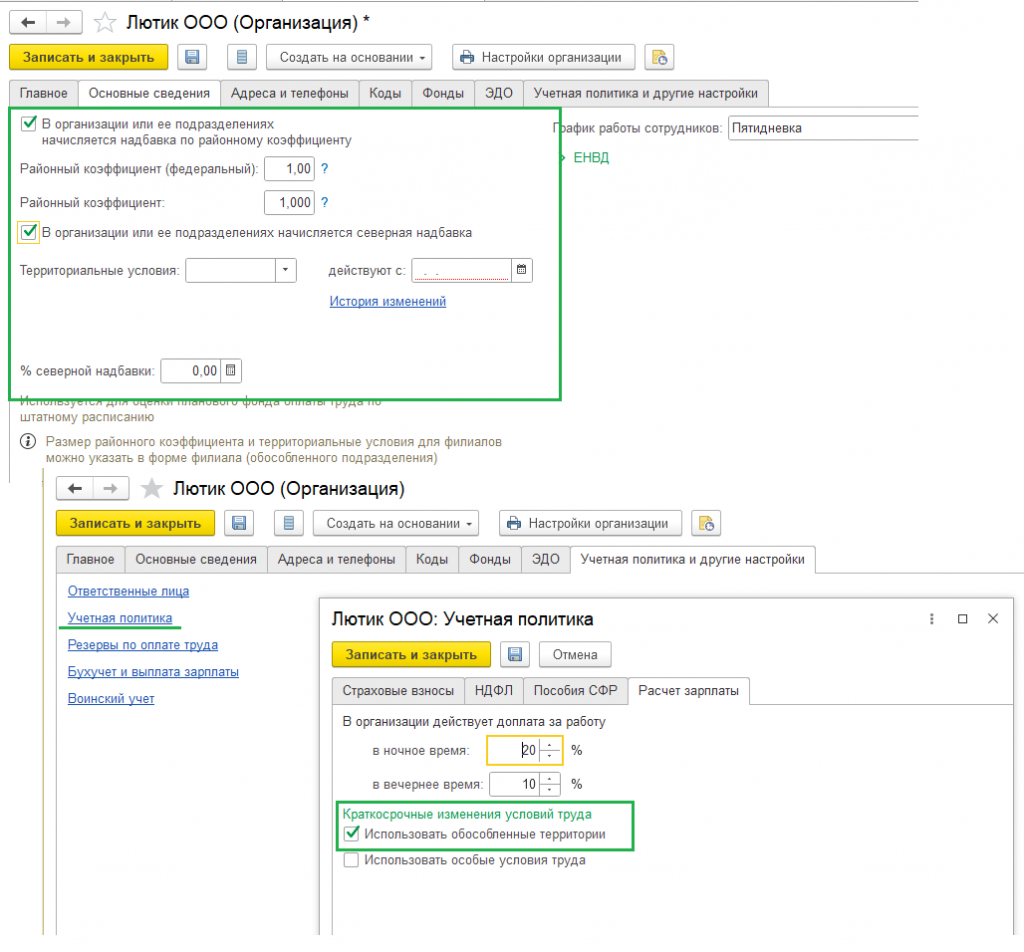The width and height of the screenshot is (1024, 952).
Task: Close the Учетная политика dialog
Action: point(993,618)
